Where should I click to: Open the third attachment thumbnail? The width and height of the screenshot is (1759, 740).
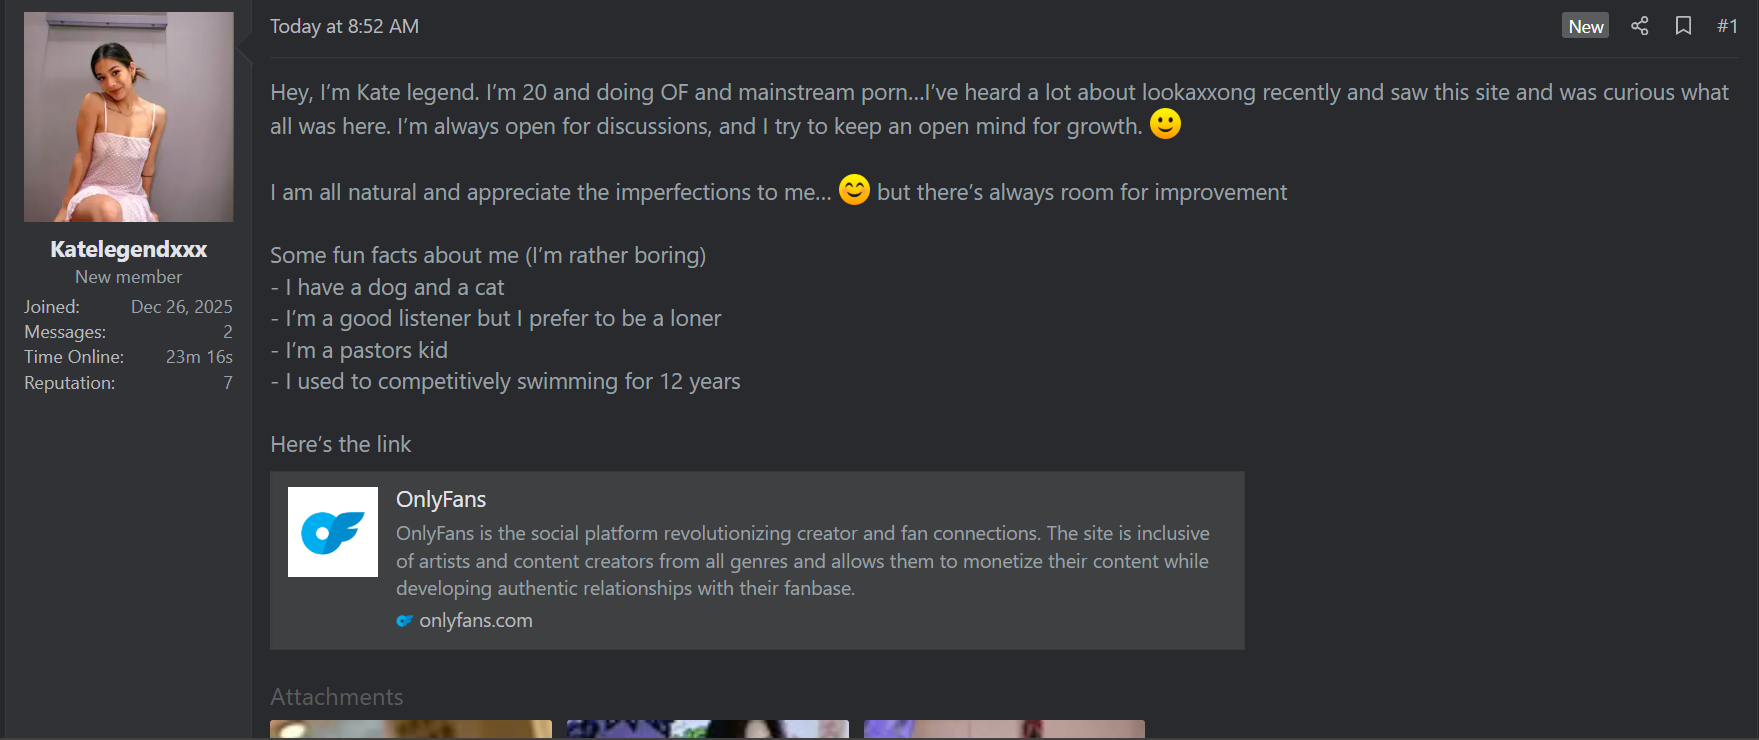click(1004, 729)
